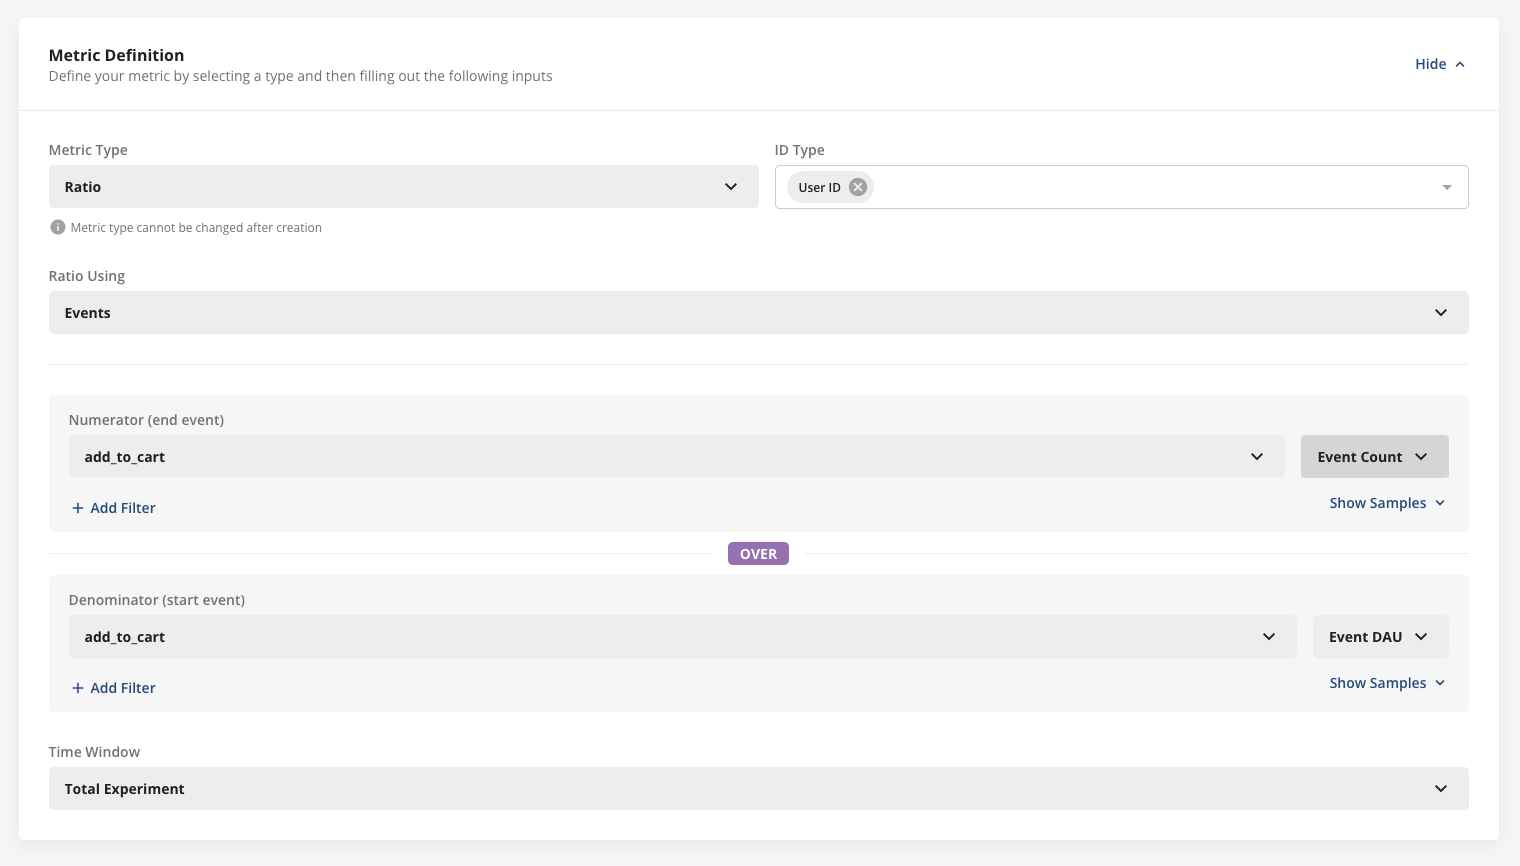Click the chevron next to Event Count
Viewport: 1520px width, 866px height.
point(1421,456)
